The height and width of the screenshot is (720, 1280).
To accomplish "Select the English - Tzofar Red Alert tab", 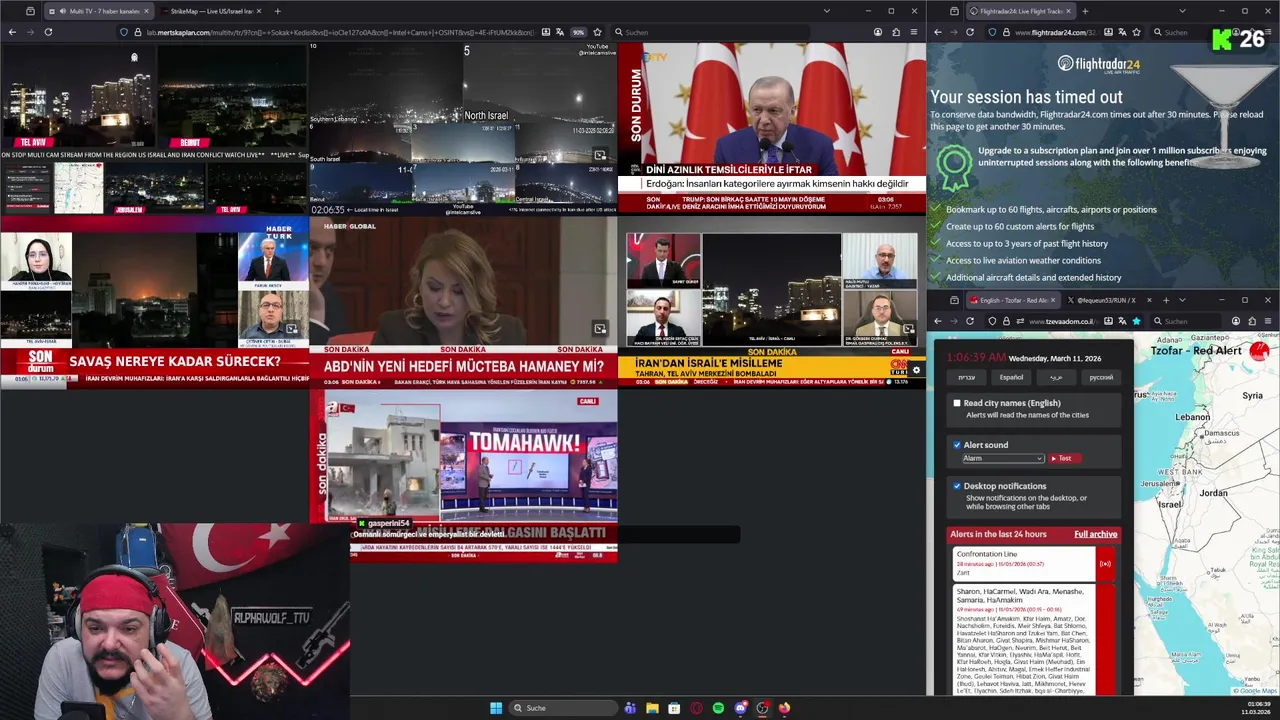I will click(x=1012, y=300).
